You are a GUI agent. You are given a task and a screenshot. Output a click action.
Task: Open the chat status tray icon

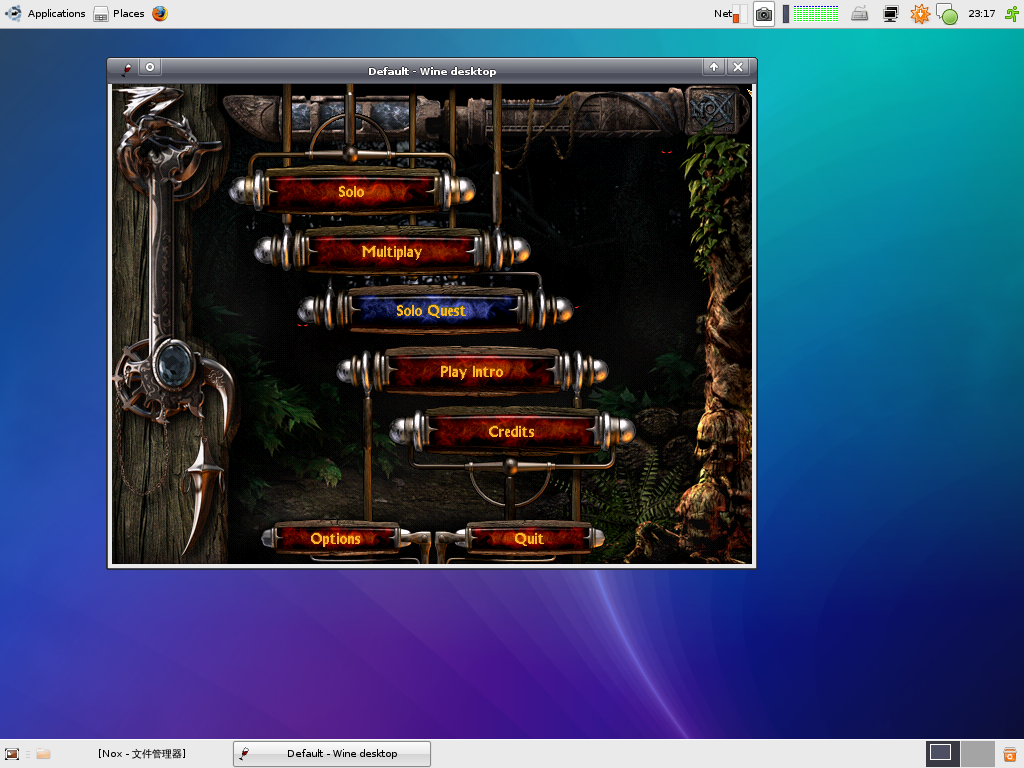(947, 14)
